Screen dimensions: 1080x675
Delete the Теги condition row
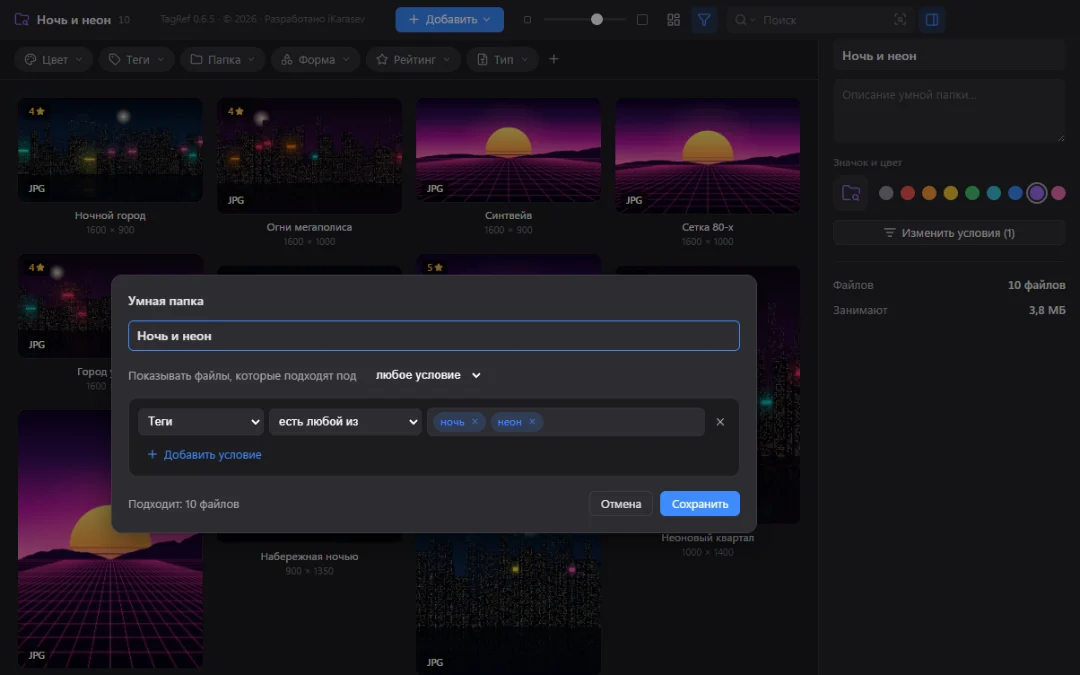coord(720,422)
